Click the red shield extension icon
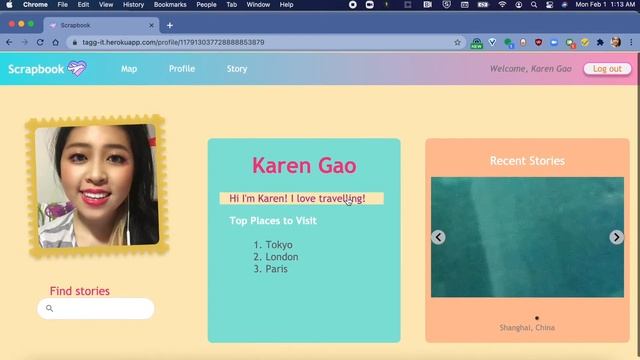The image size is (640, 360). tap(538, 42)
